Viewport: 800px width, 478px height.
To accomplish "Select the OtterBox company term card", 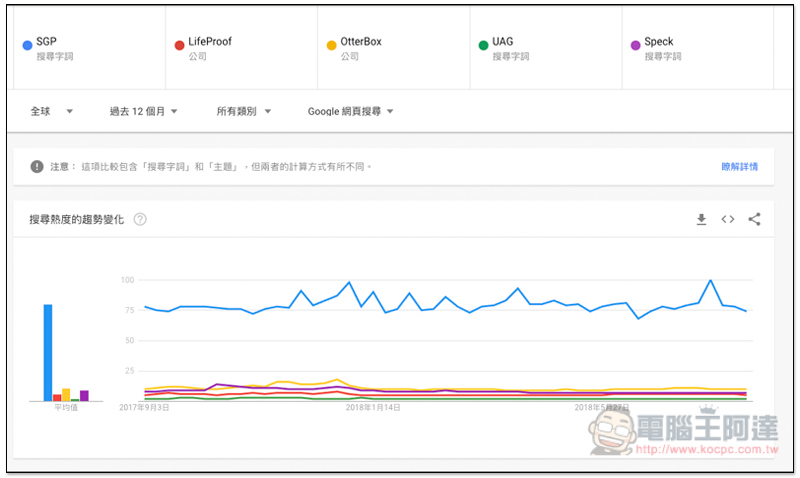I will (393, 48).
